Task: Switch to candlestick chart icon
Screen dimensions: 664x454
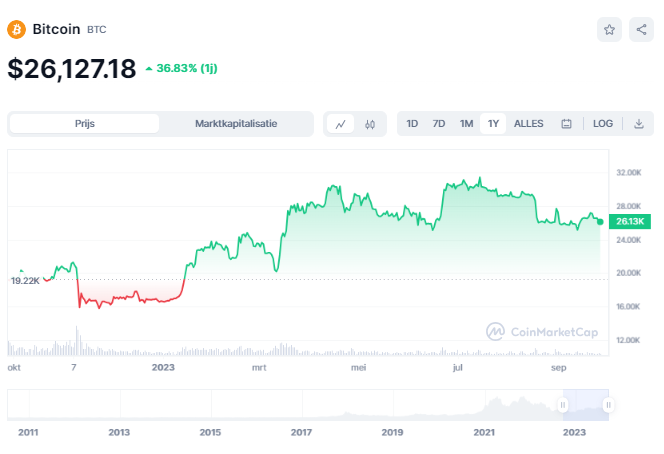Action: coord(370,124)
